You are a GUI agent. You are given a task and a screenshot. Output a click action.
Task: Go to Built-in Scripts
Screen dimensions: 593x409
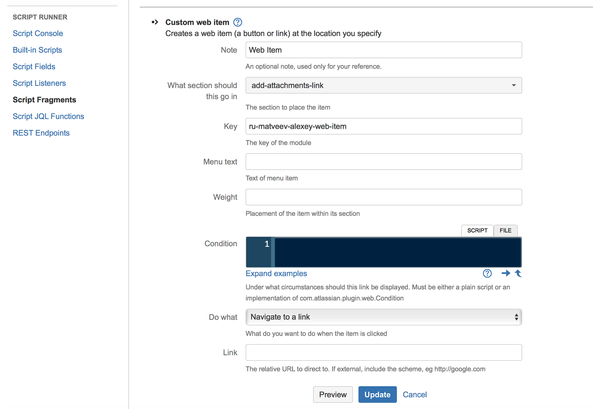tap(37, 50)
